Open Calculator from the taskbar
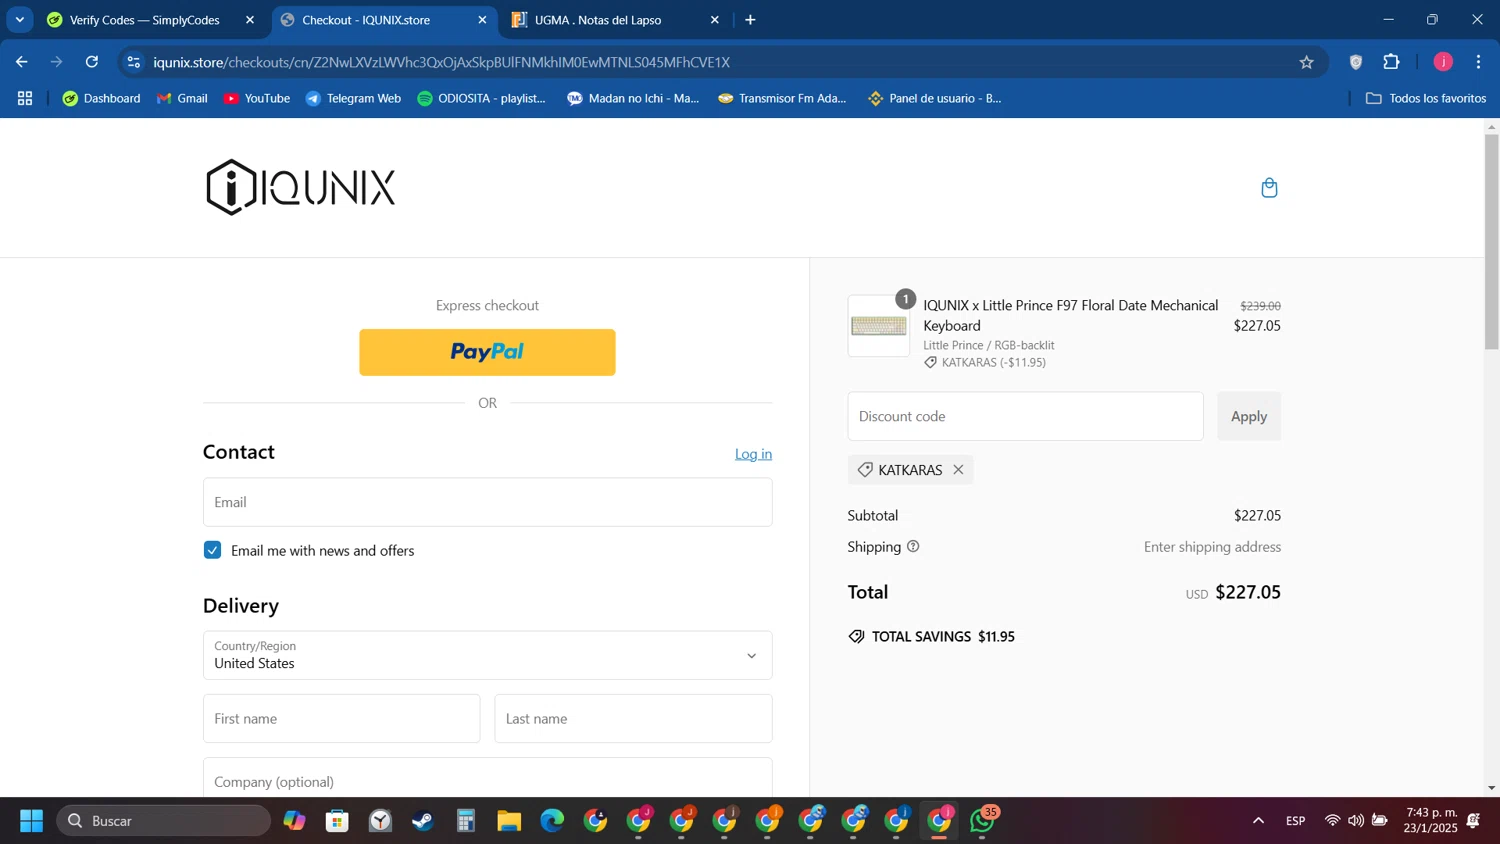The height and width of the screenshot is (844, 1500). pos(466,821)
